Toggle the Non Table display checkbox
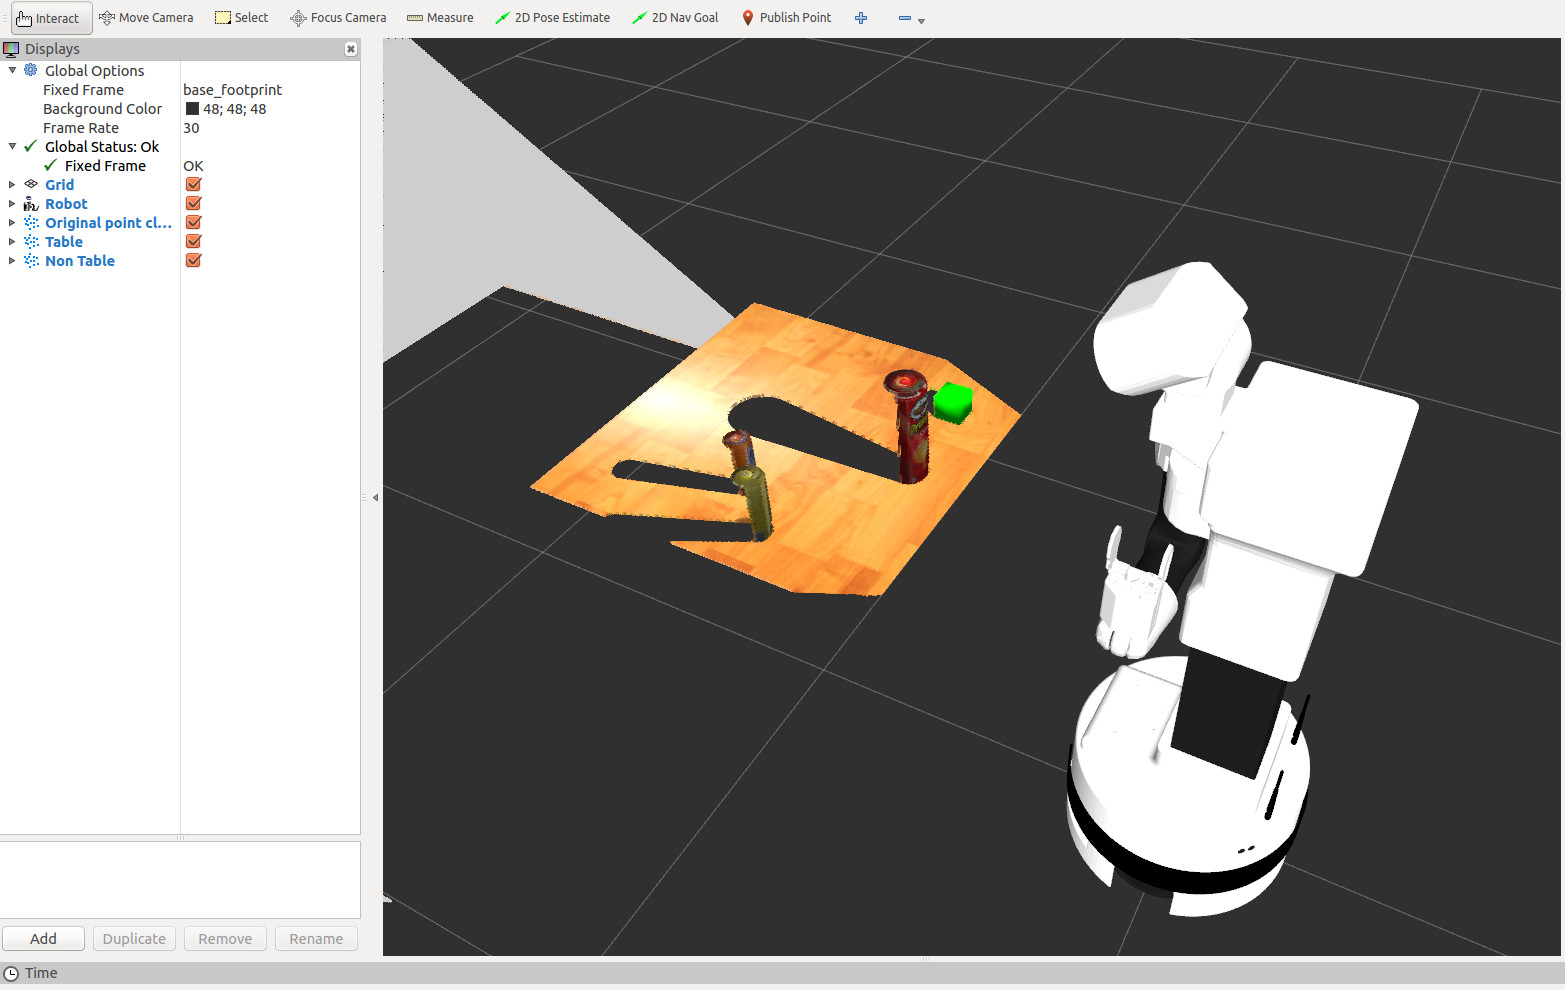1565x990 pixels. (x=194, y=261)
